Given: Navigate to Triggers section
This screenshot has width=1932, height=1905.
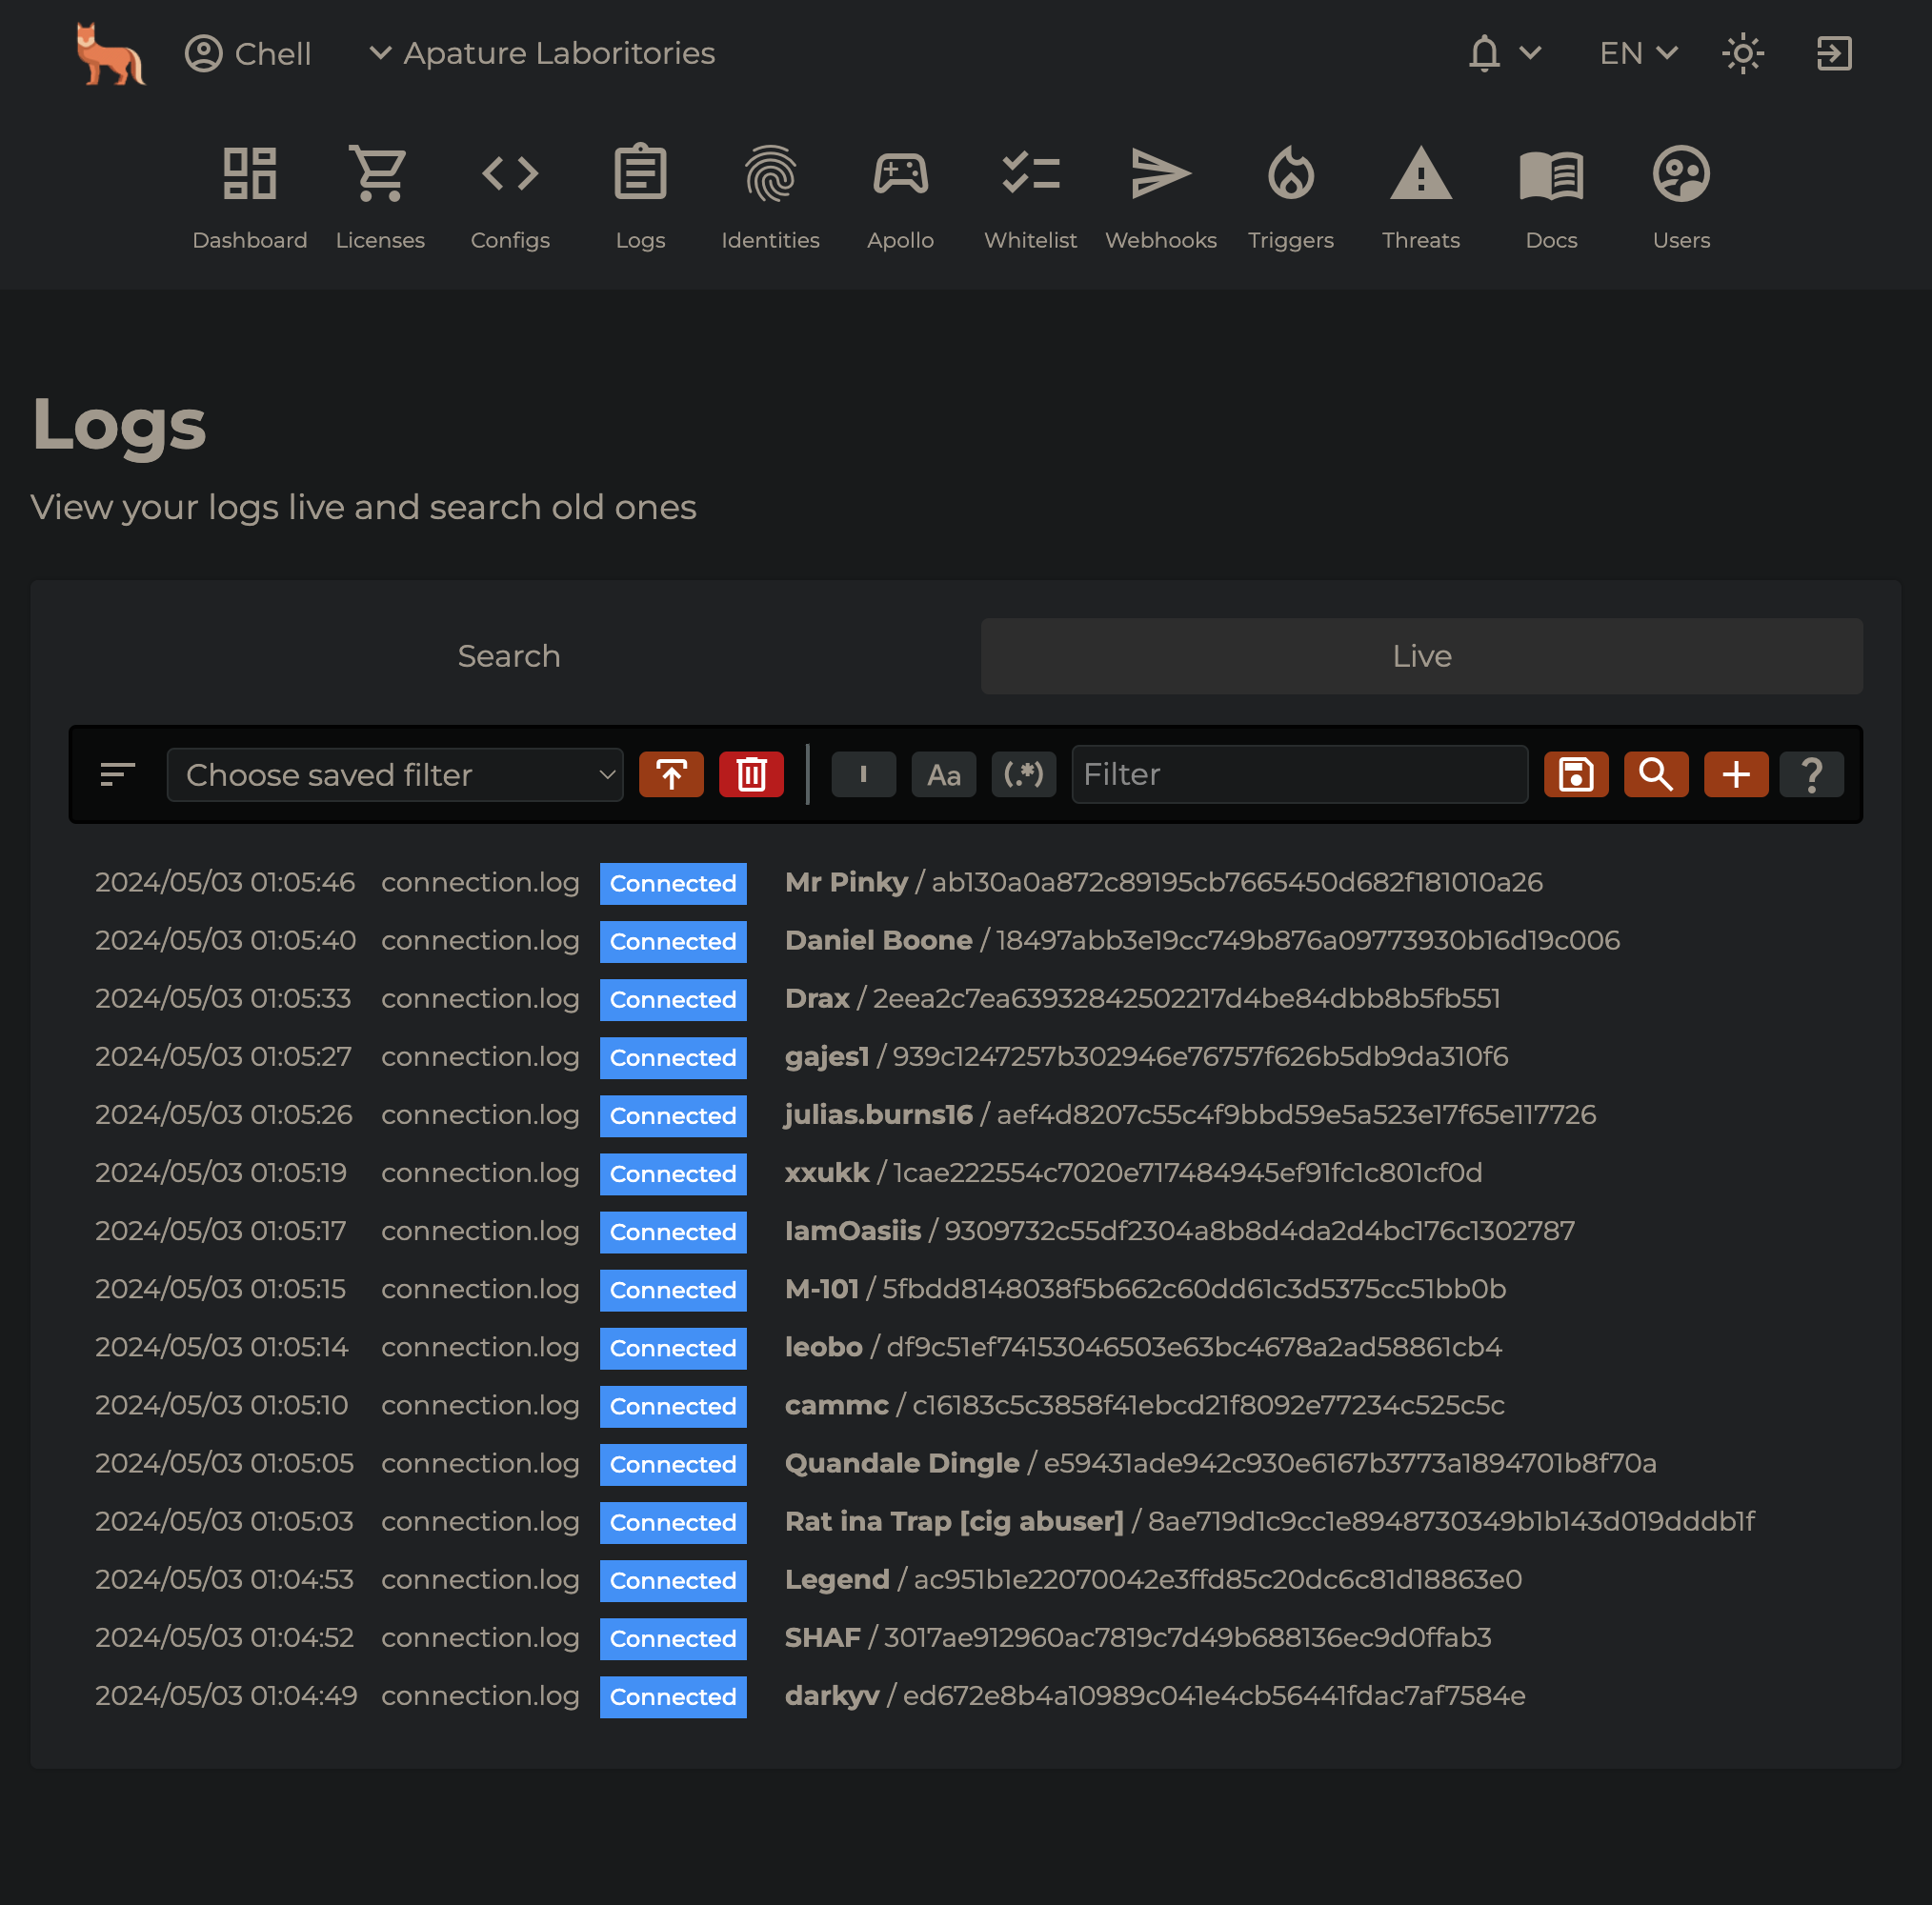Looking at the screenshot, I should click(x=1290, y=195).
